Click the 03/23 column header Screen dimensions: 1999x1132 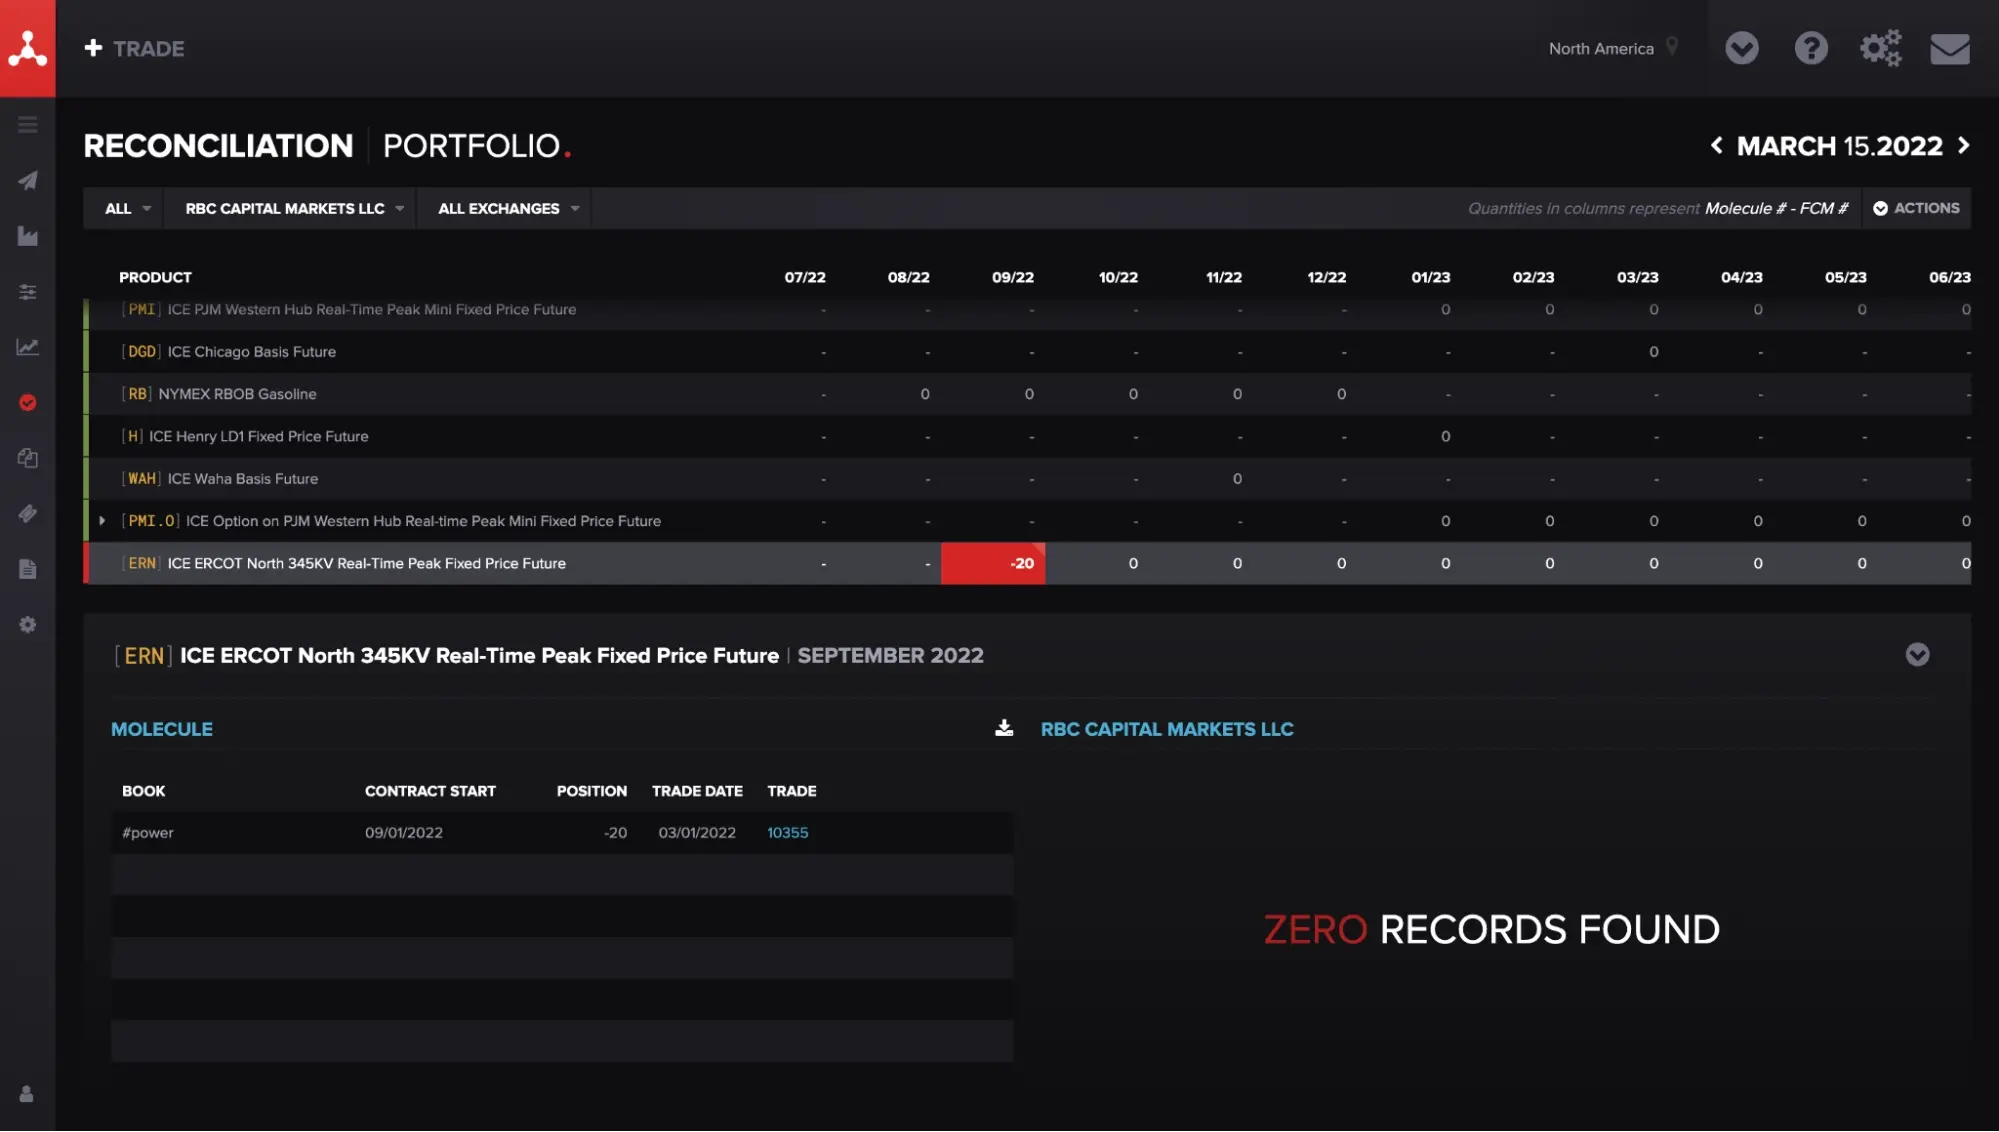(x=1637, y=277)
